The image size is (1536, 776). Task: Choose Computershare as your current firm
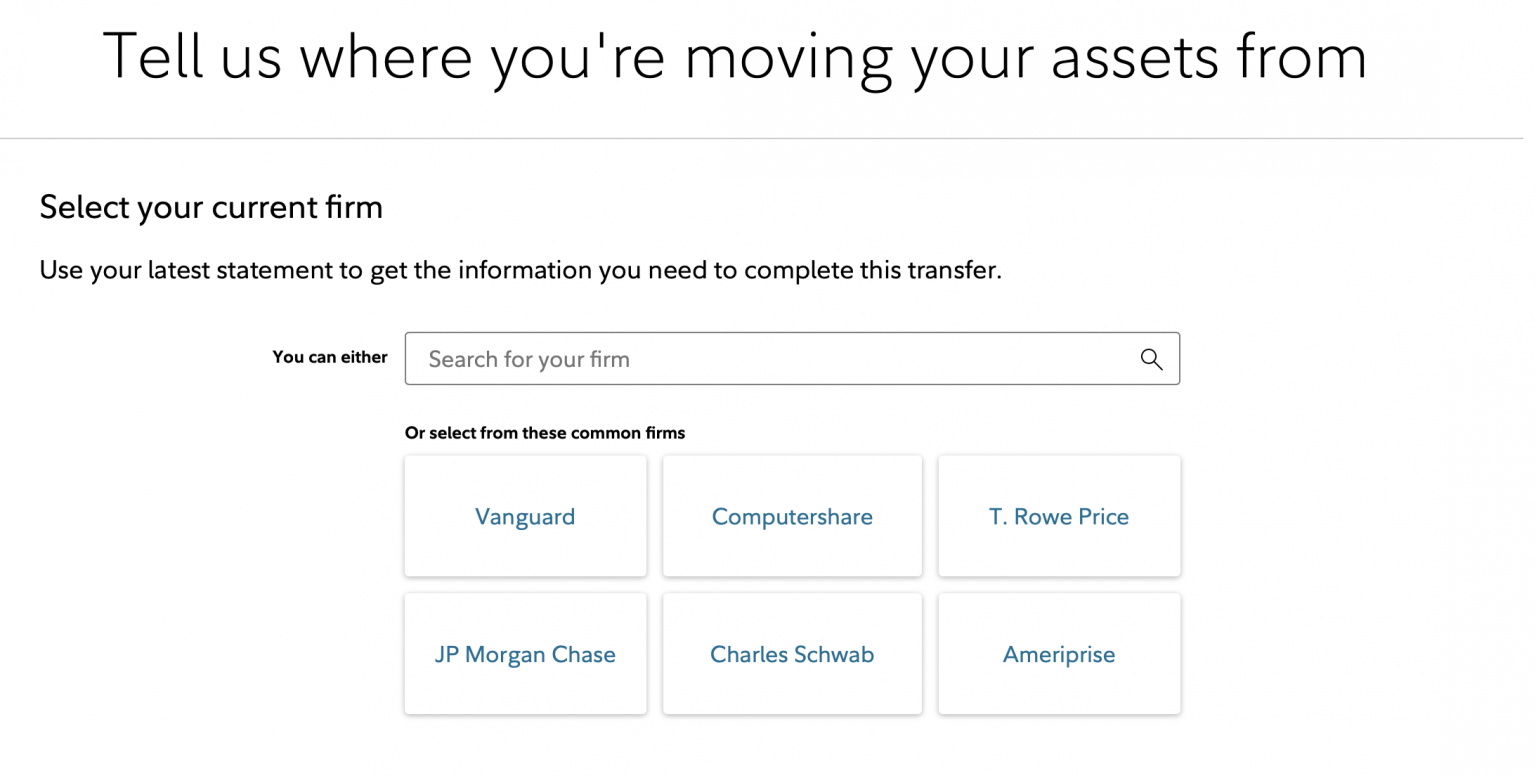(x=792, y=516)
